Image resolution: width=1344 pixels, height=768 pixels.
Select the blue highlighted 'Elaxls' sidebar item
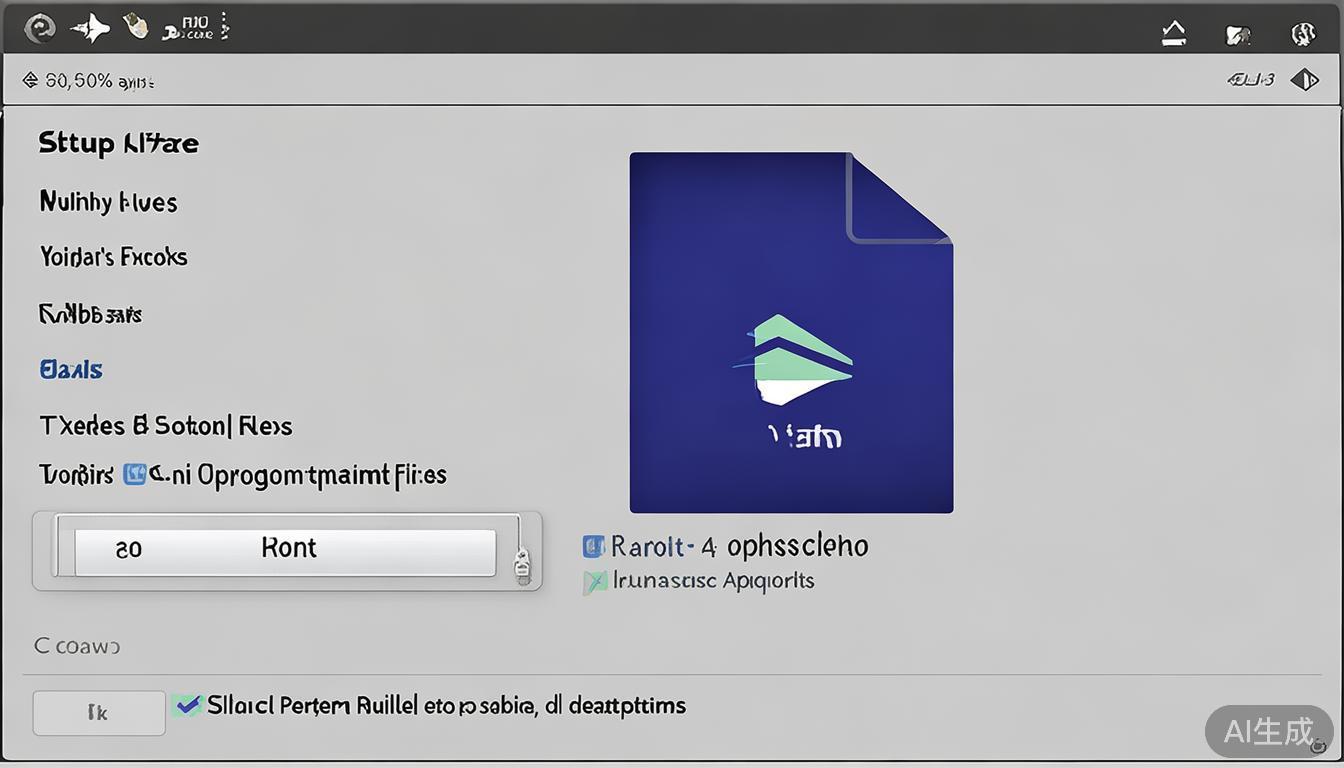[x=71, y=369]
